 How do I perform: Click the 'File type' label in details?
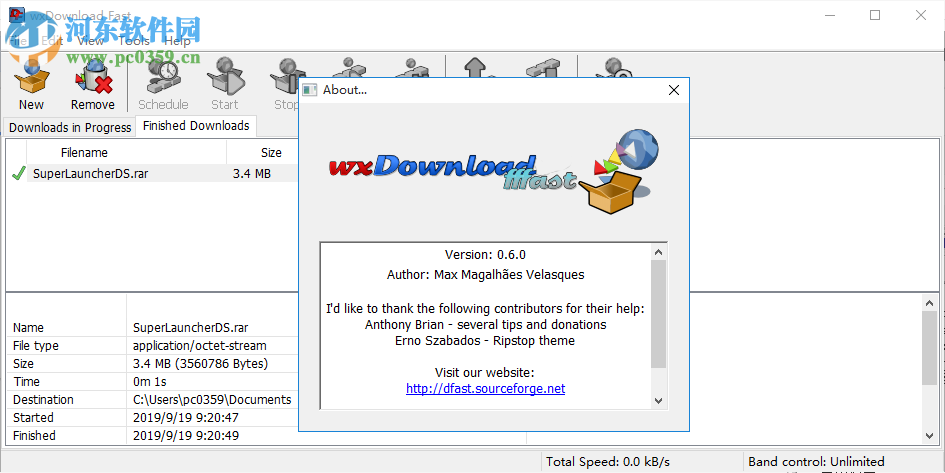pyautogui.click(x=36, y=346)
